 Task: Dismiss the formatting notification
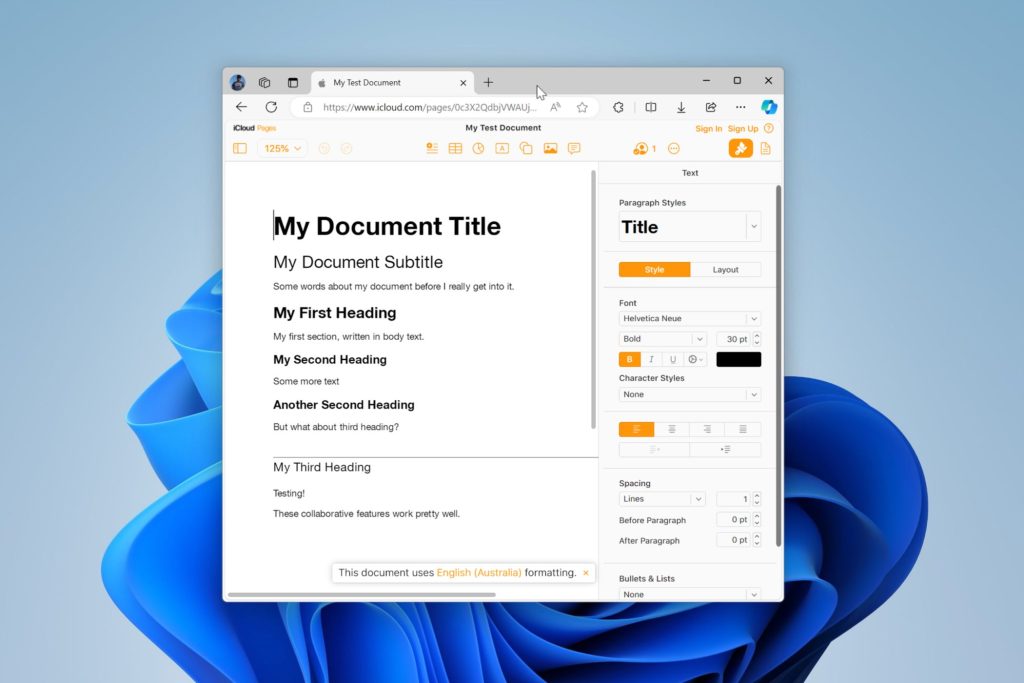click(x=586, y=573)
